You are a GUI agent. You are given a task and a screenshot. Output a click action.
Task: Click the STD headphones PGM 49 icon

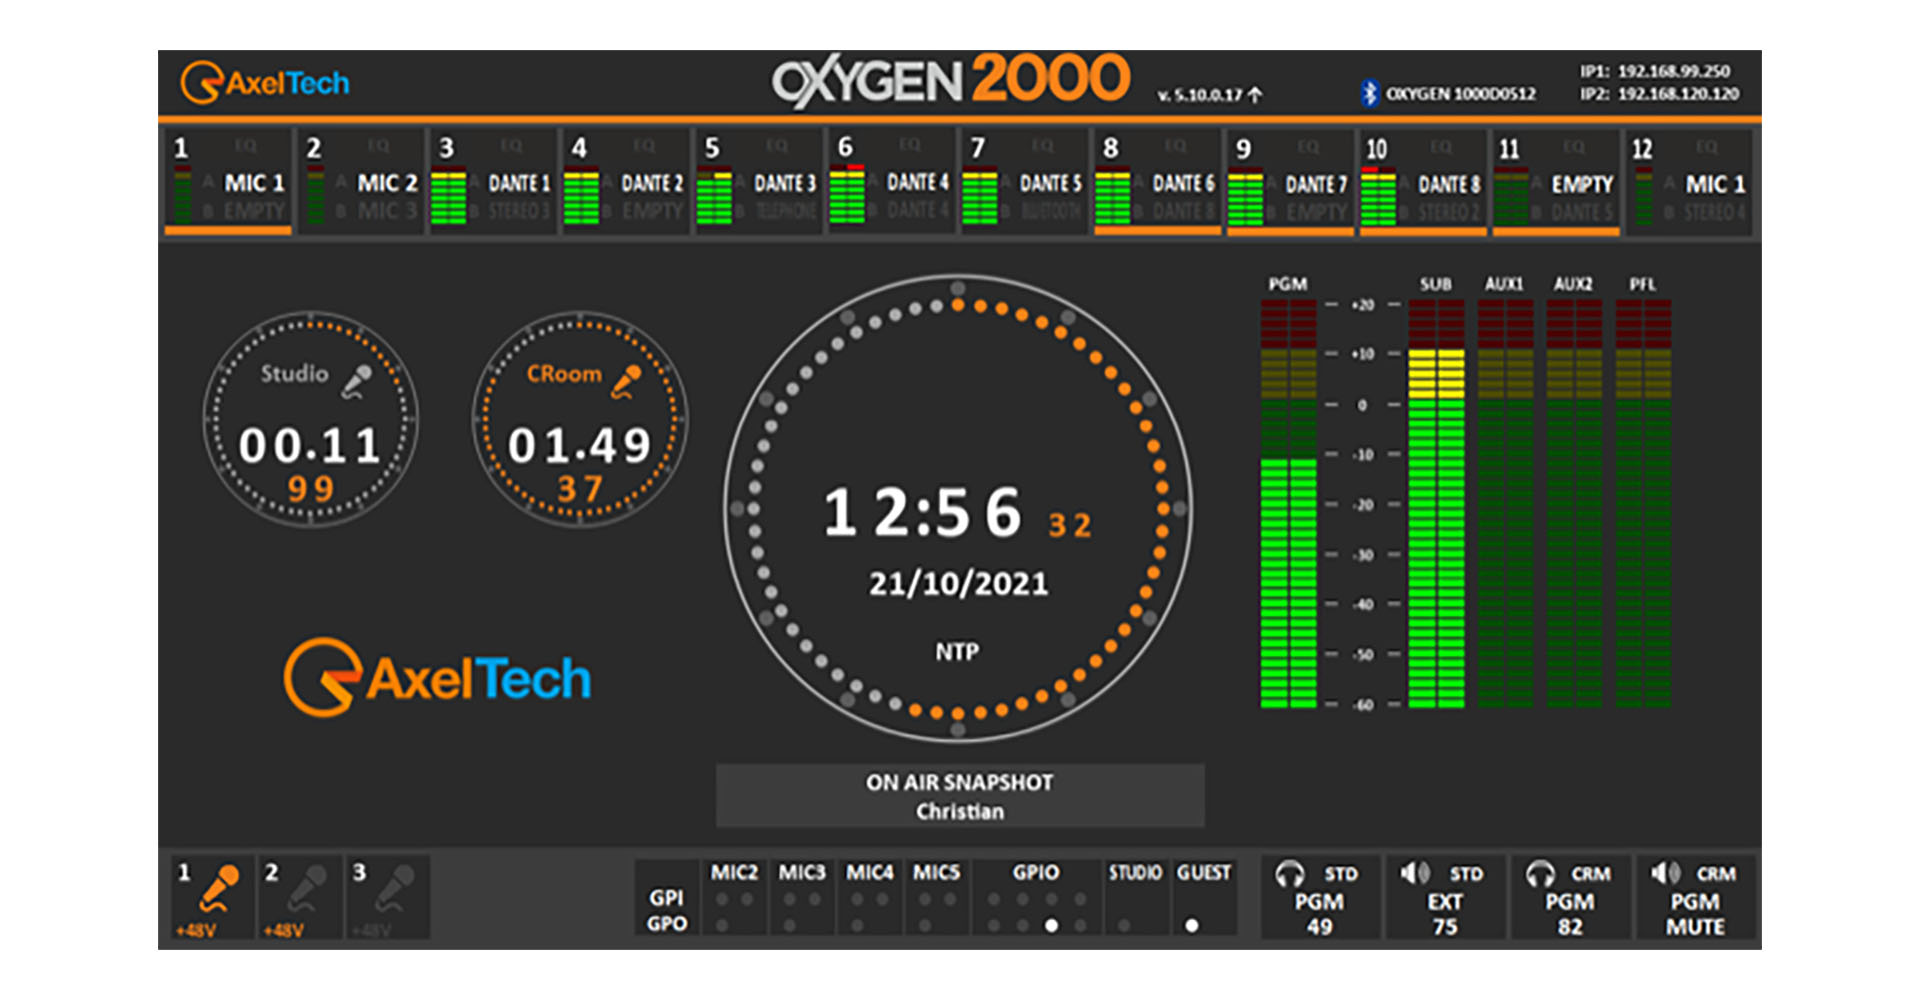coord(1290,874)
